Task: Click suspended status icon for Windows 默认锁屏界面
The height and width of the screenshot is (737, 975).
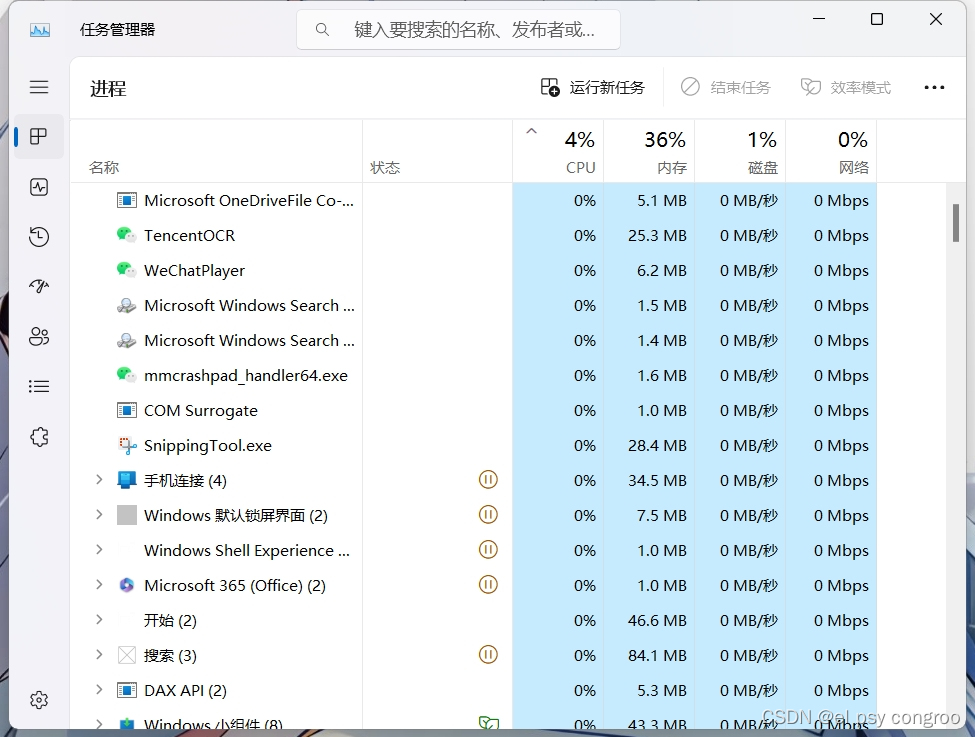Action: click(x=488, y=514)
